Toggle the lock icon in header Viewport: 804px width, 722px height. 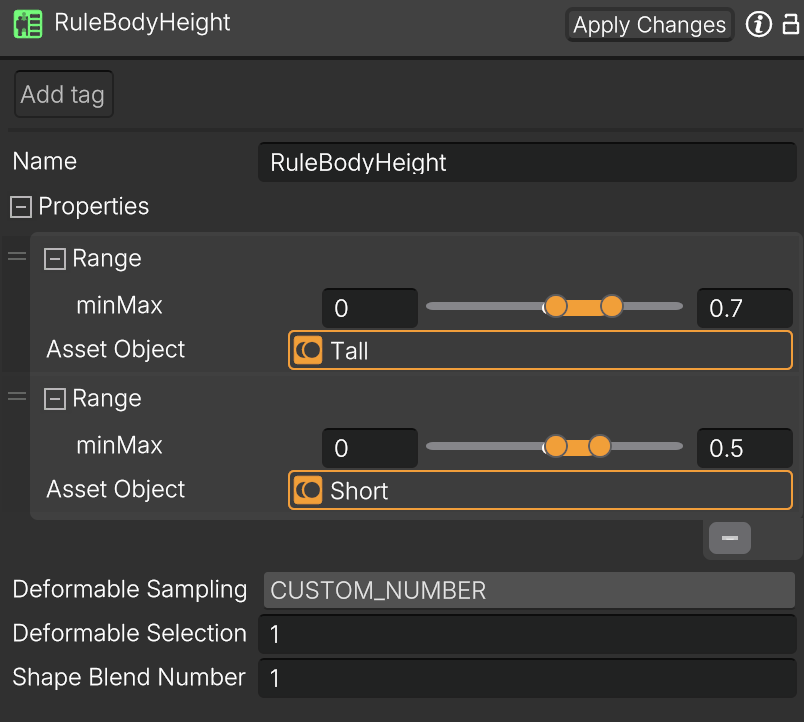coord(791,24)
